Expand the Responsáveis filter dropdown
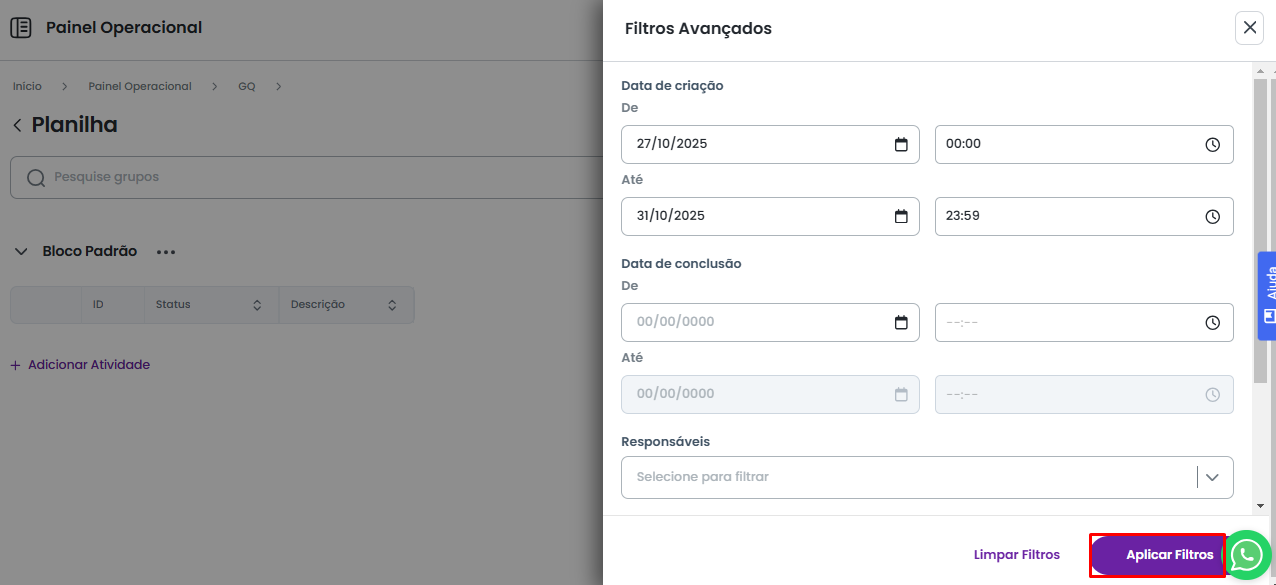Image resolution: width=1276 pixels, height=585 pixels. [1212, 477]
